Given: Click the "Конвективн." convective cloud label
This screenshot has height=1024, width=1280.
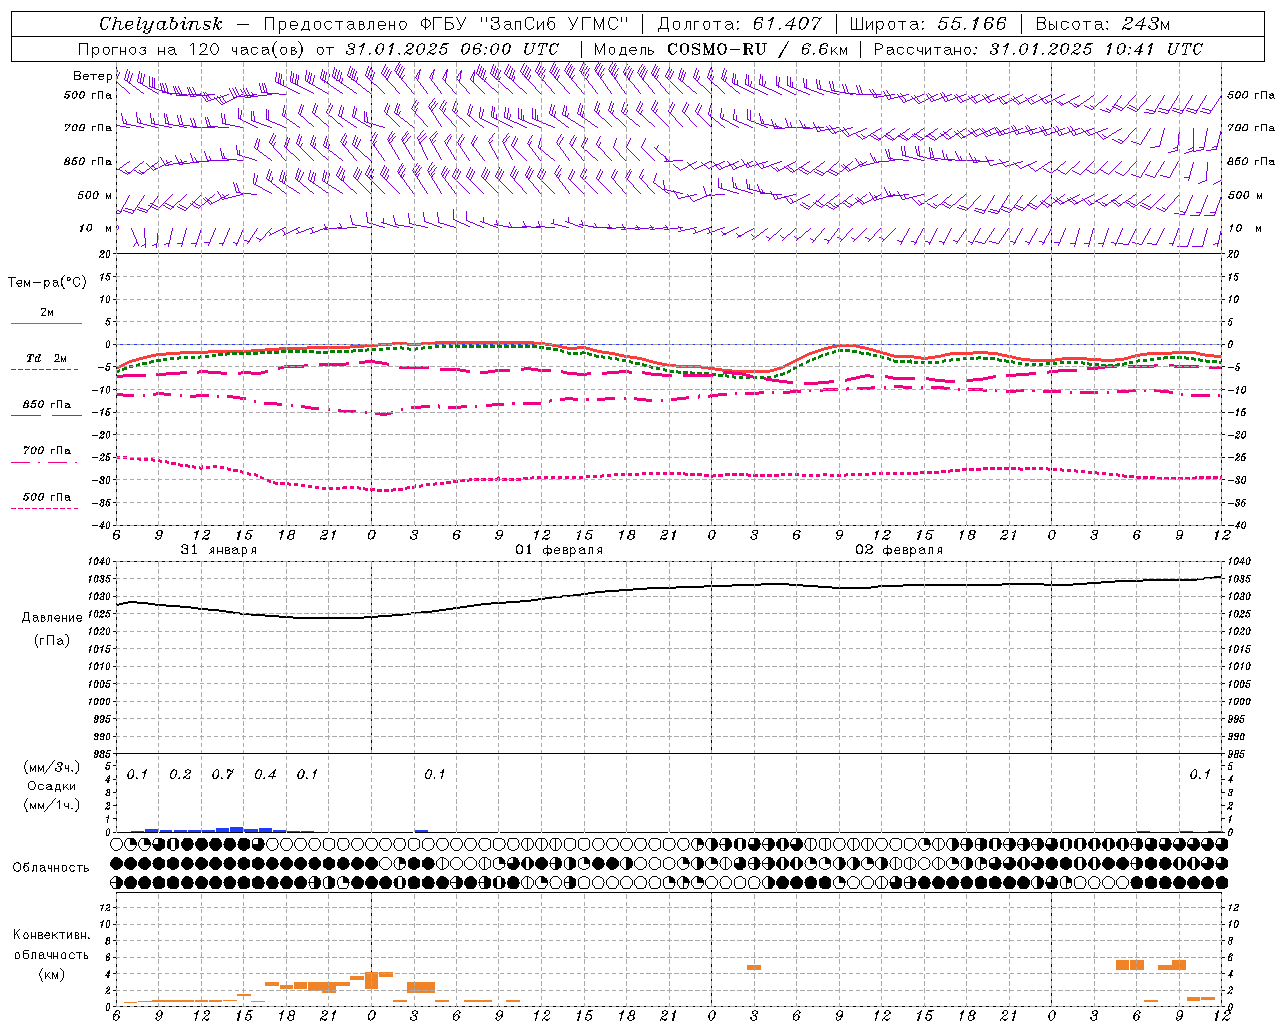Looking at the screenshot, I should point(51,935).
